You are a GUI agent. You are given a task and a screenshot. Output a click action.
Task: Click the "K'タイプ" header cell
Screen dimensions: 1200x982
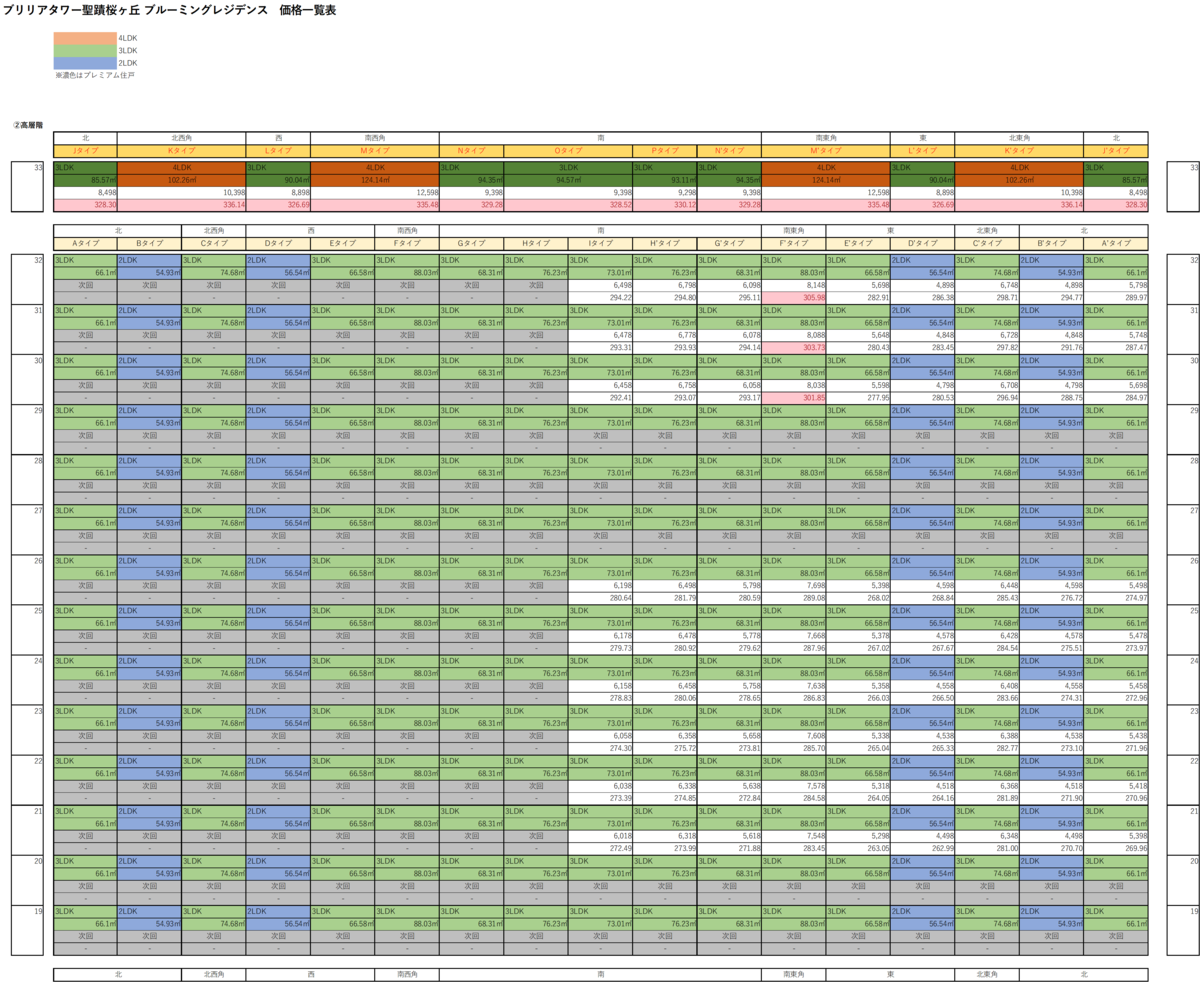pyautogui.click(x=1019, y=150)
